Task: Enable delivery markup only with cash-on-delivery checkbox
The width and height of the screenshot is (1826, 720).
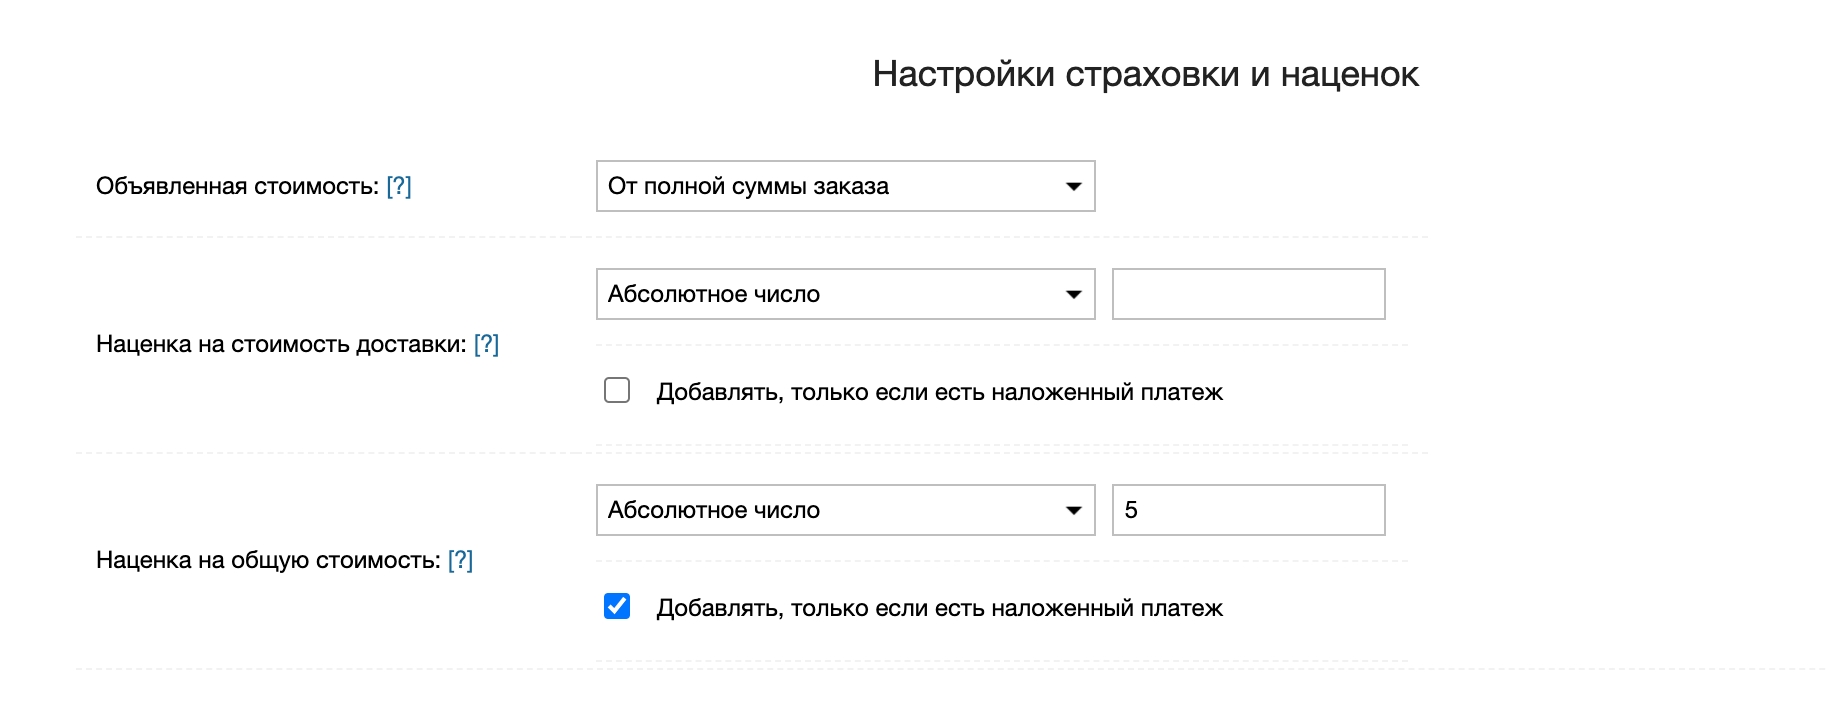Action: [x=617, y=390]
